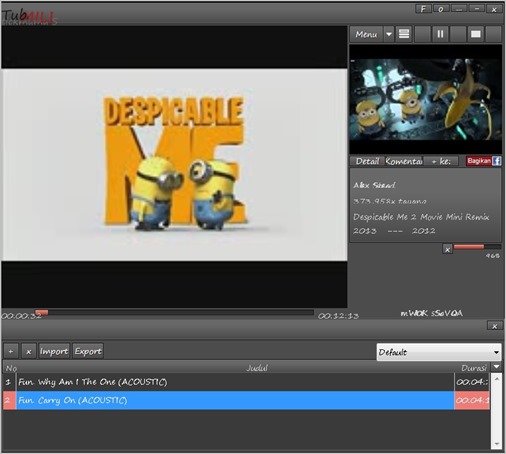Click the Facebook icon
This screenshot has width=506, height=454.
496,161
